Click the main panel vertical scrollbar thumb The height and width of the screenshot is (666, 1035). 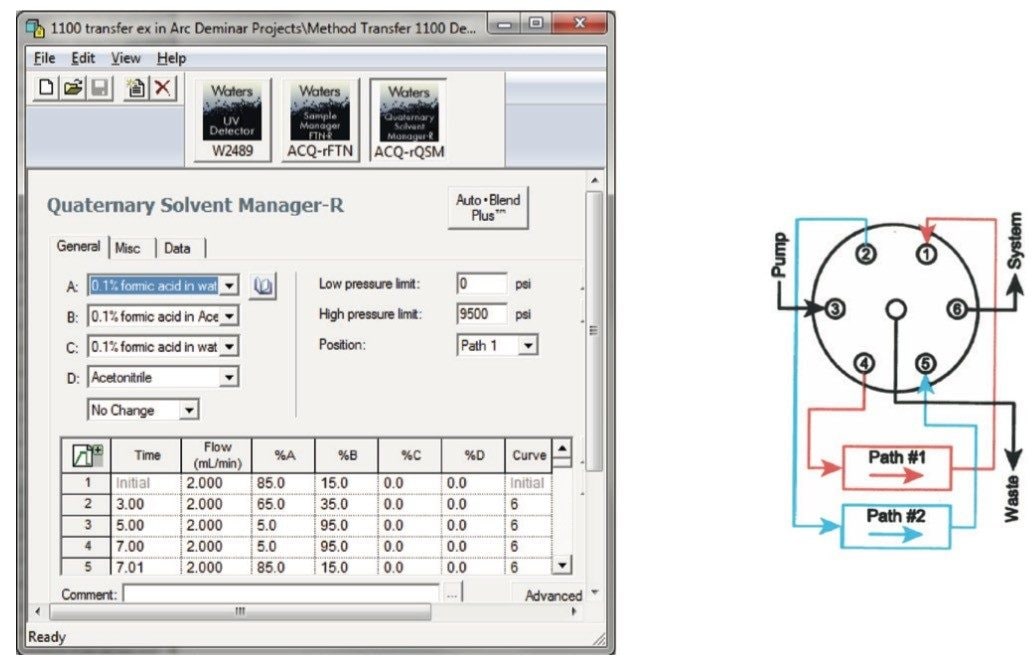[594, 330]
